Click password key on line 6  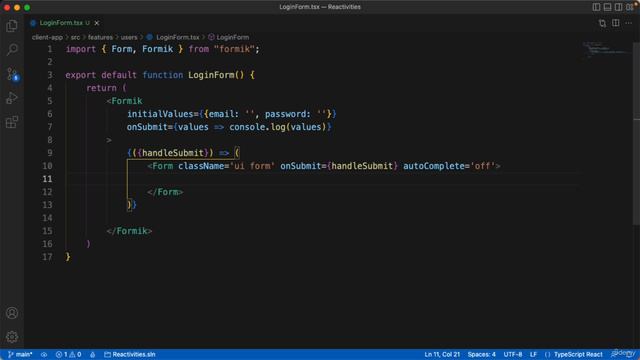287,114
